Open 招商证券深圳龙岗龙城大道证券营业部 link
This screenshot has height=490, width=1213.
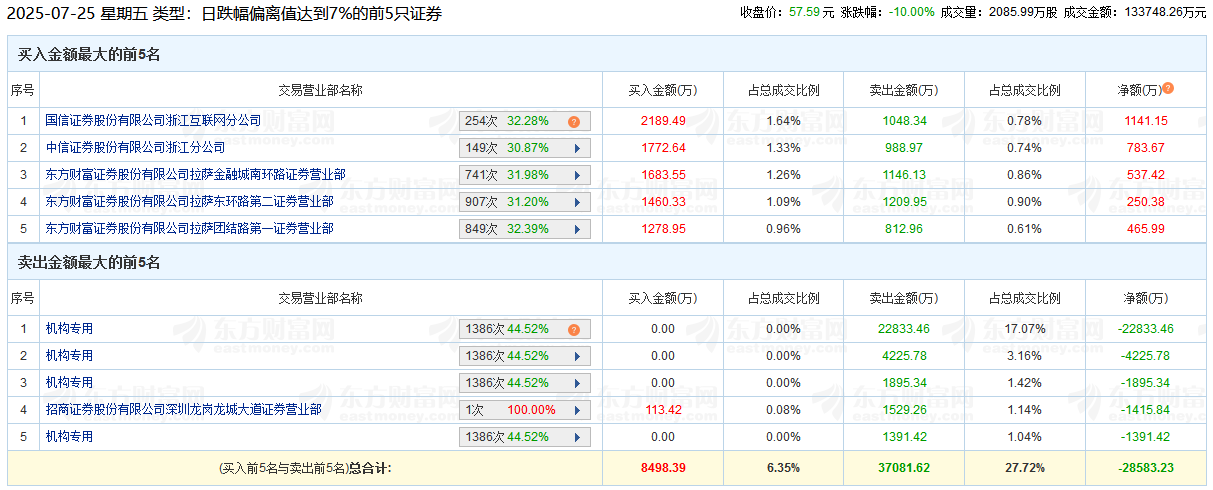tap(183, 410)
